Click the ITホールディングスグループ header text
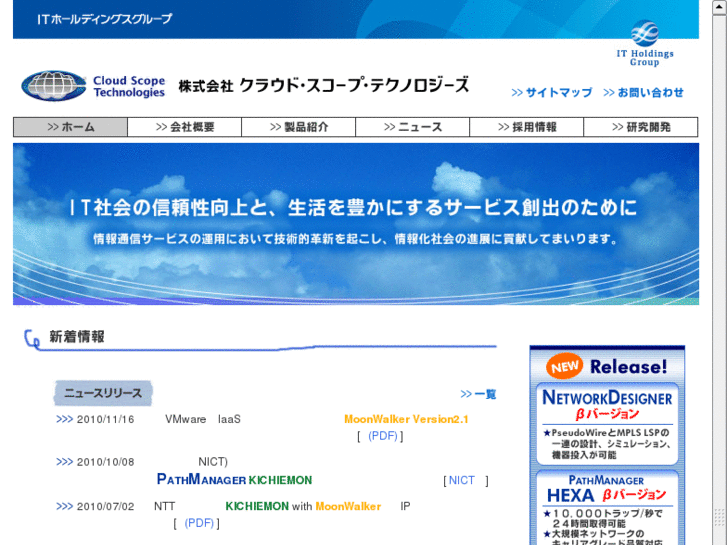 click(x=104, y=19)
